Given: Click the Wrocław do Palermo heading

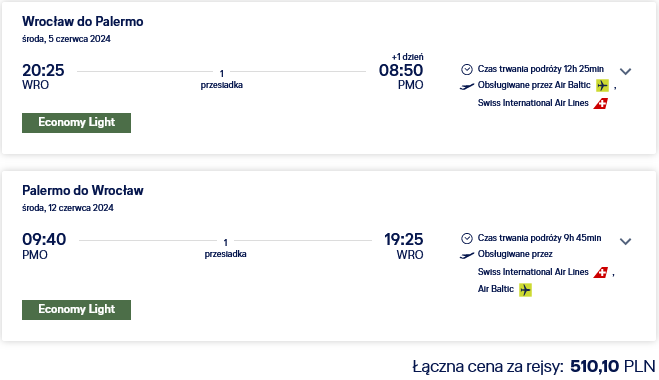Looking at the screenshot, I should pyautogui.click(x=83, y=21).
